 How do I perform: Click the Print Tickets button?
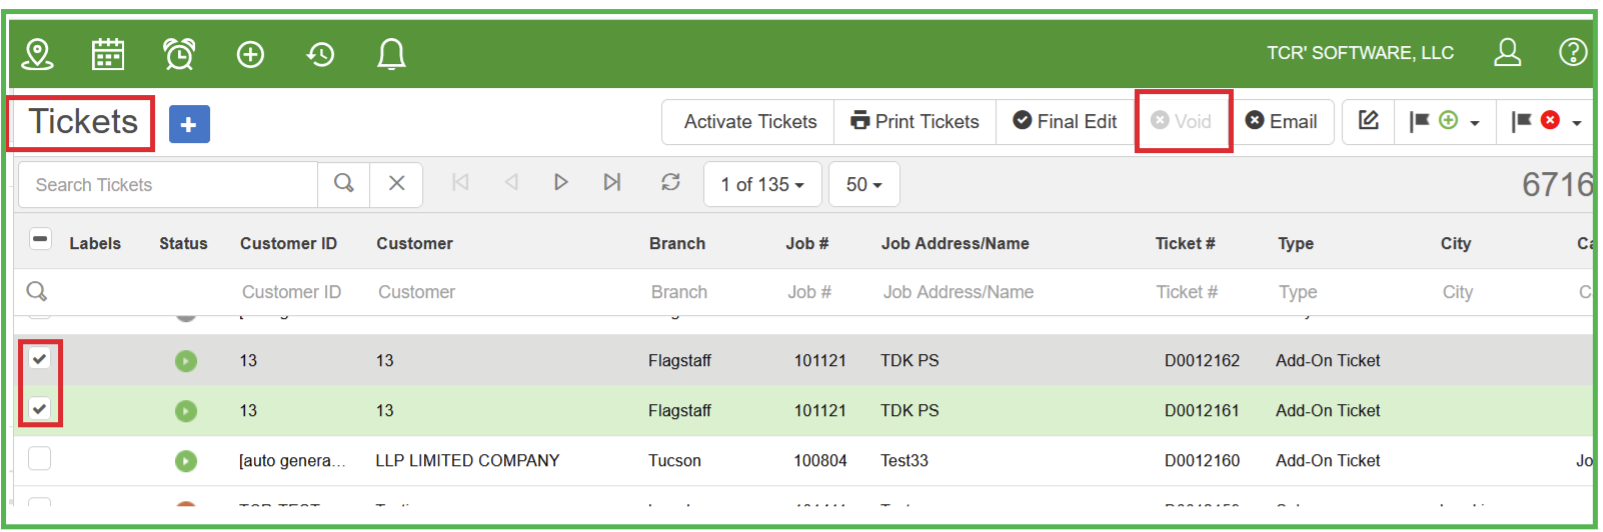(915, 122)
